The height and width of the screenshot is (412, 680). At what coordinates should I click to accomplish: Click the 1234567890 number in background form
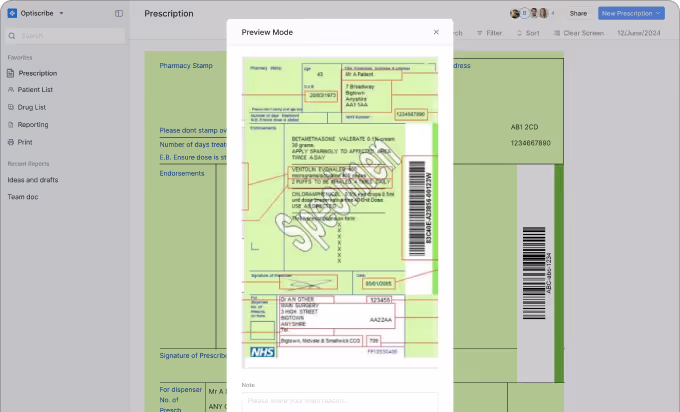click(530, 143)
